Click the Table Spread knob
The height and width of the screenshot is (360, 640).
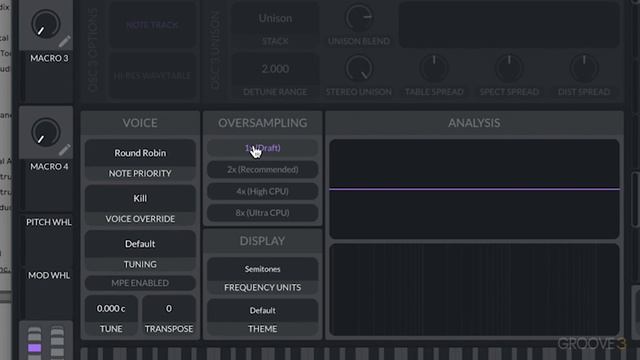point(434,68)
